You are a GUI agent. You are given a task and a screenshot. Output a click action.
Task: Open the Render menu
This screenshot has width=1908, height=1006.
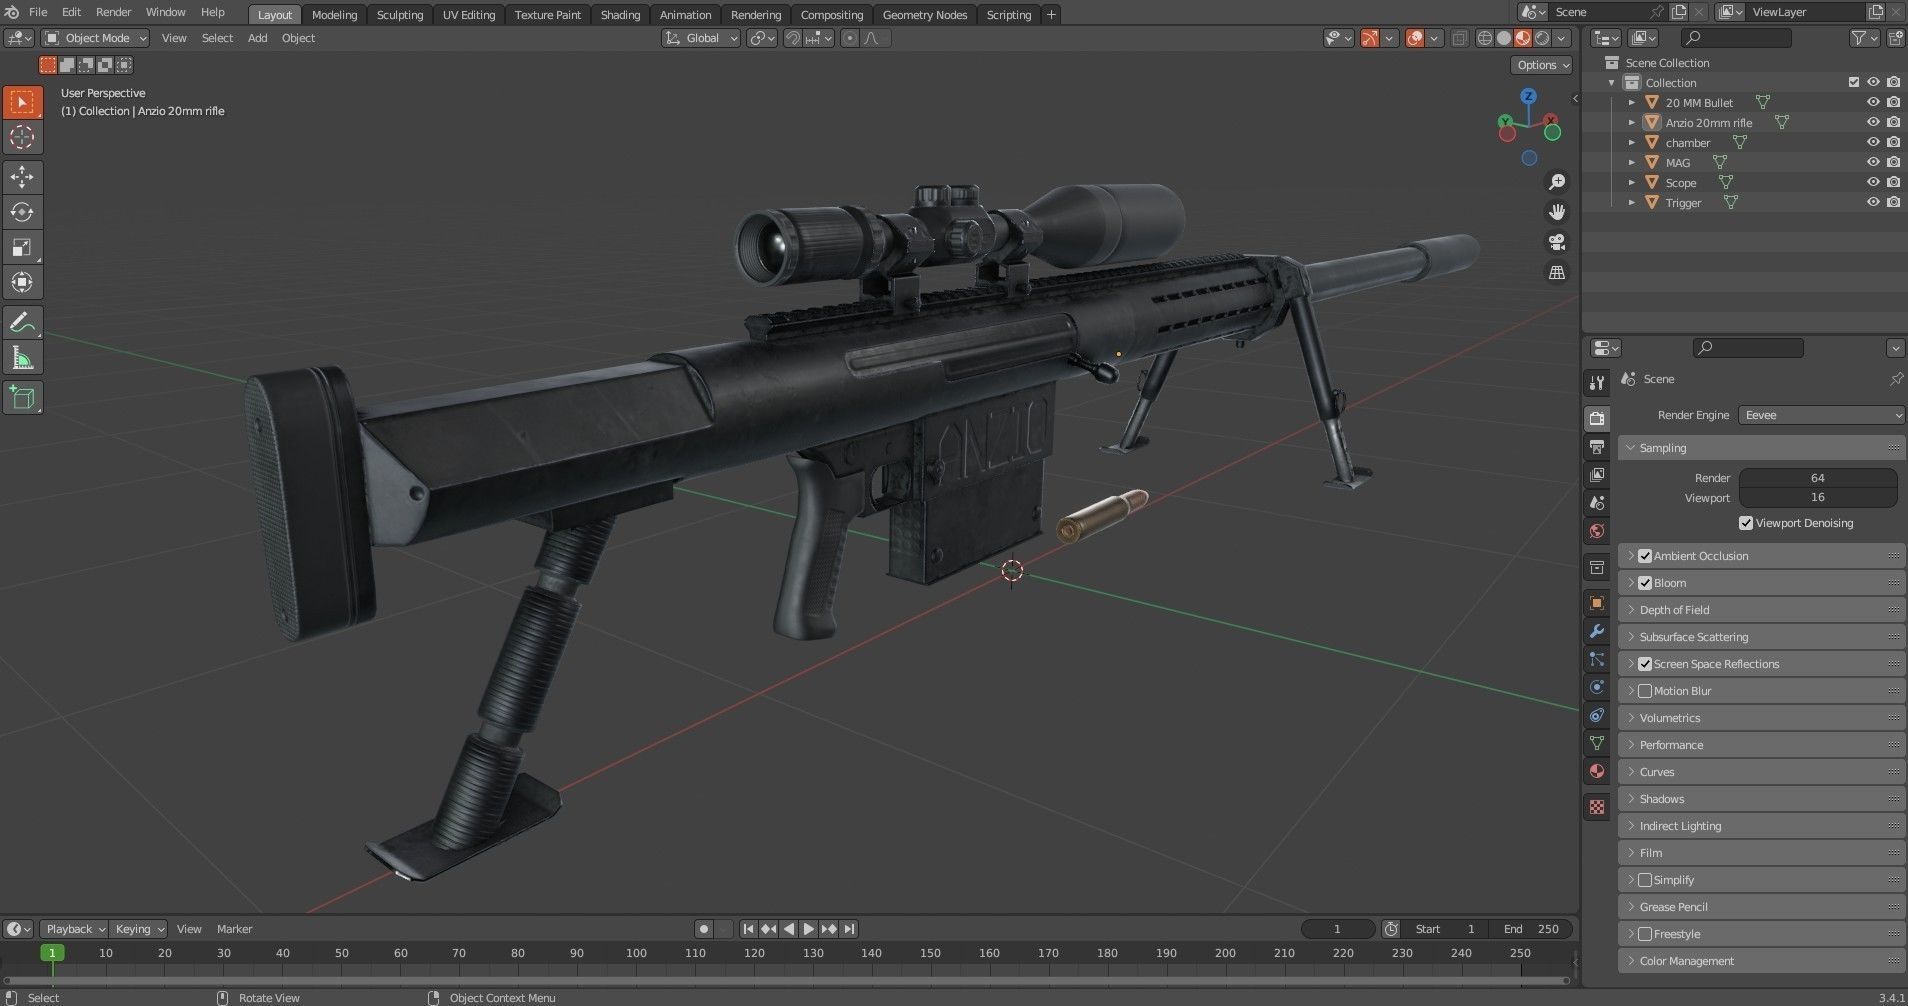click(113, 12)
